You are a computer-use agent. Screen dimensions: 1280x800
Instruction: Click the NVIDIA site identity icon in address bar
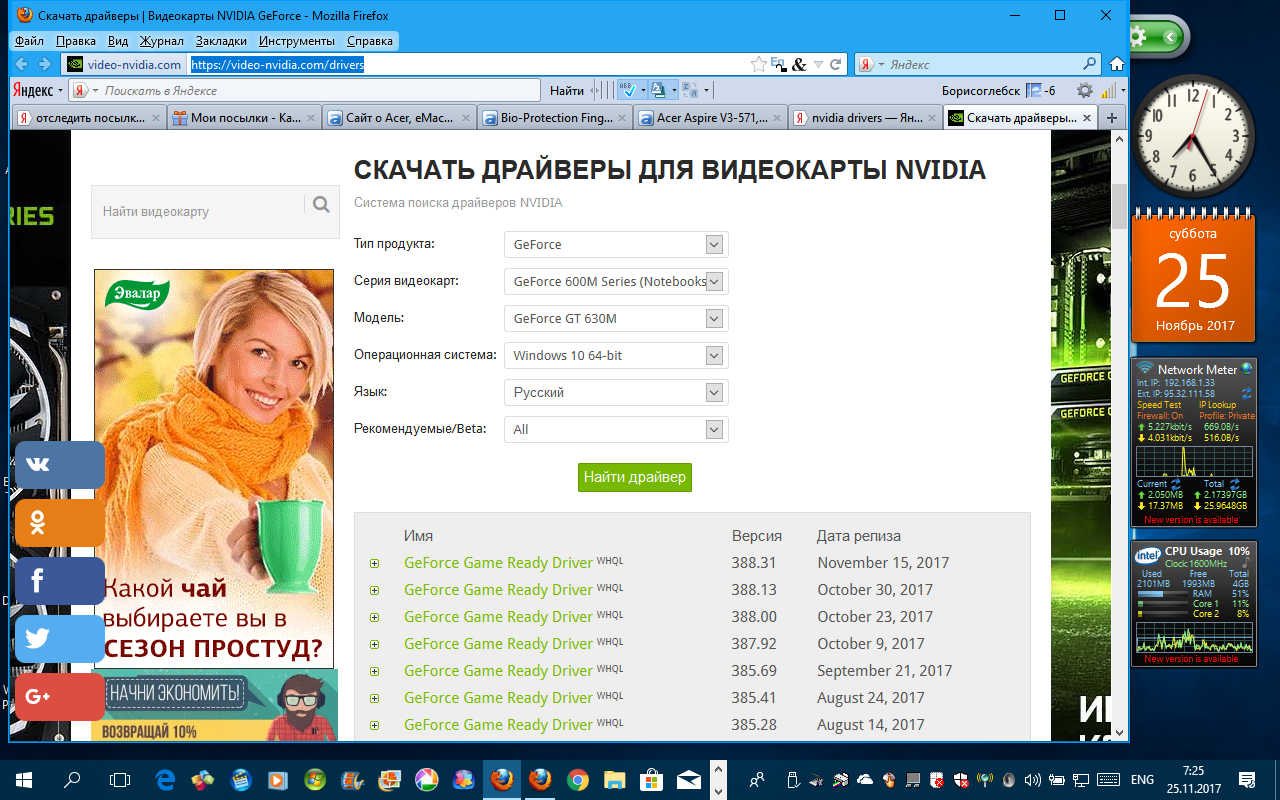(74, 64)
